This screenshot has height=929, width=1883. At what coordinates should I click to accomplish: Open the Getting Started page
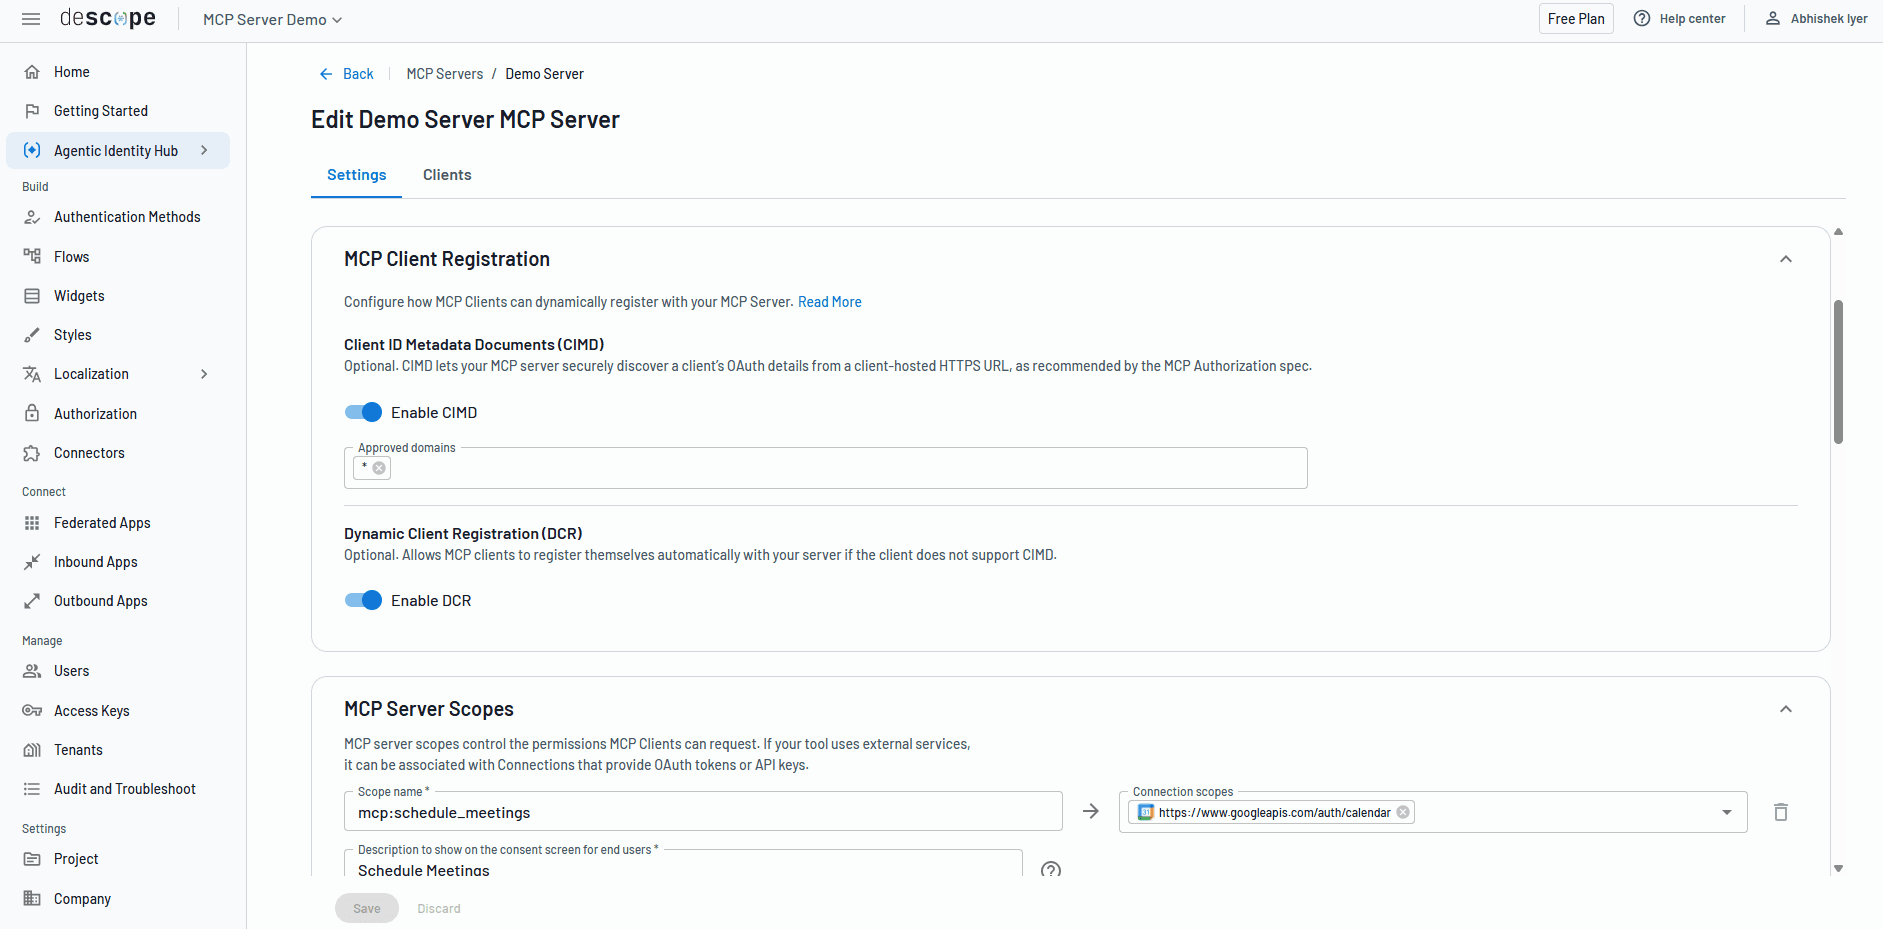coord(100,110)
